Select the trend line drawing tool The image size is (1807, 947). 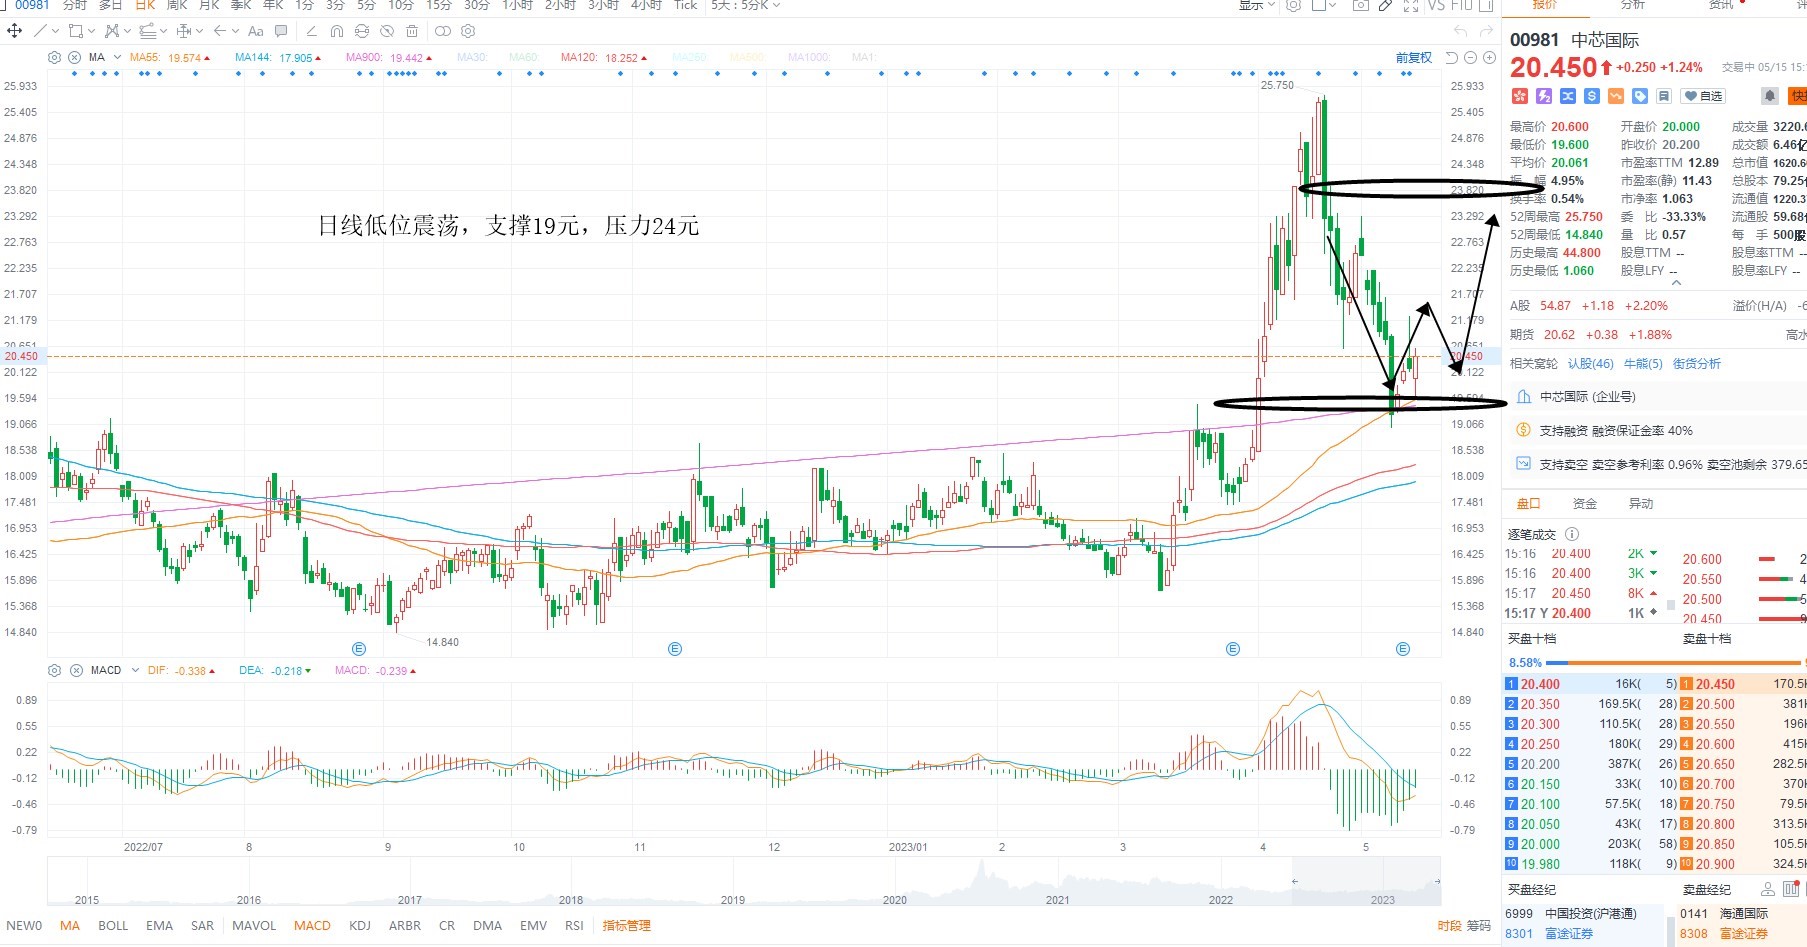click(x=40, y=30)
